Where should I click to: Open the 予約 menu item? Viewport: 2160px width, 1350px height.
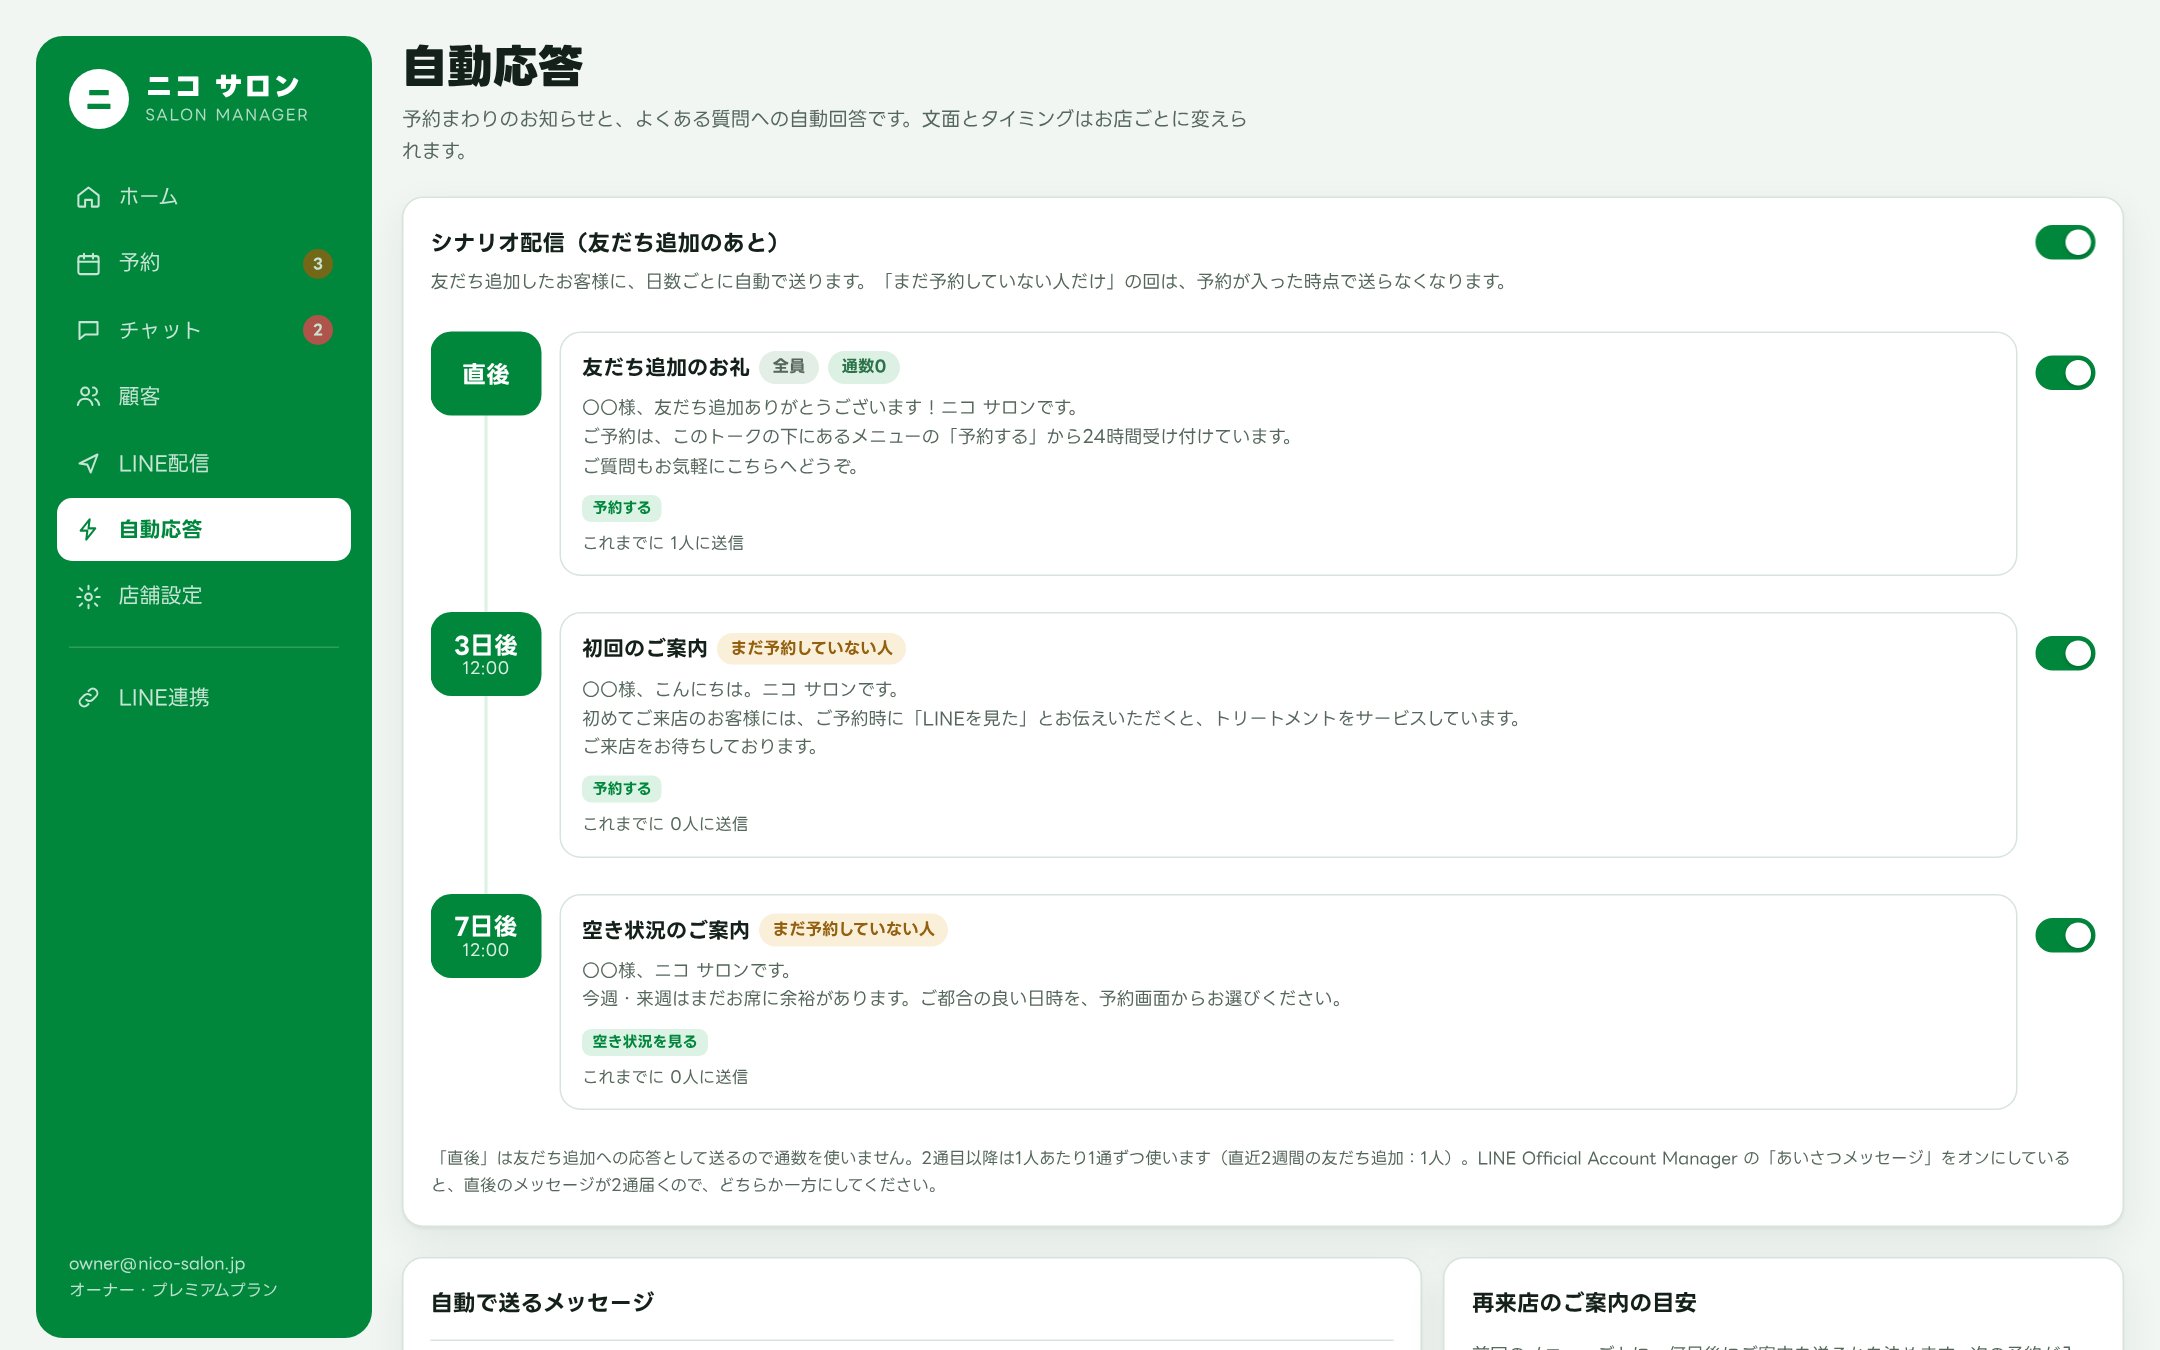(x=204, y=263)
